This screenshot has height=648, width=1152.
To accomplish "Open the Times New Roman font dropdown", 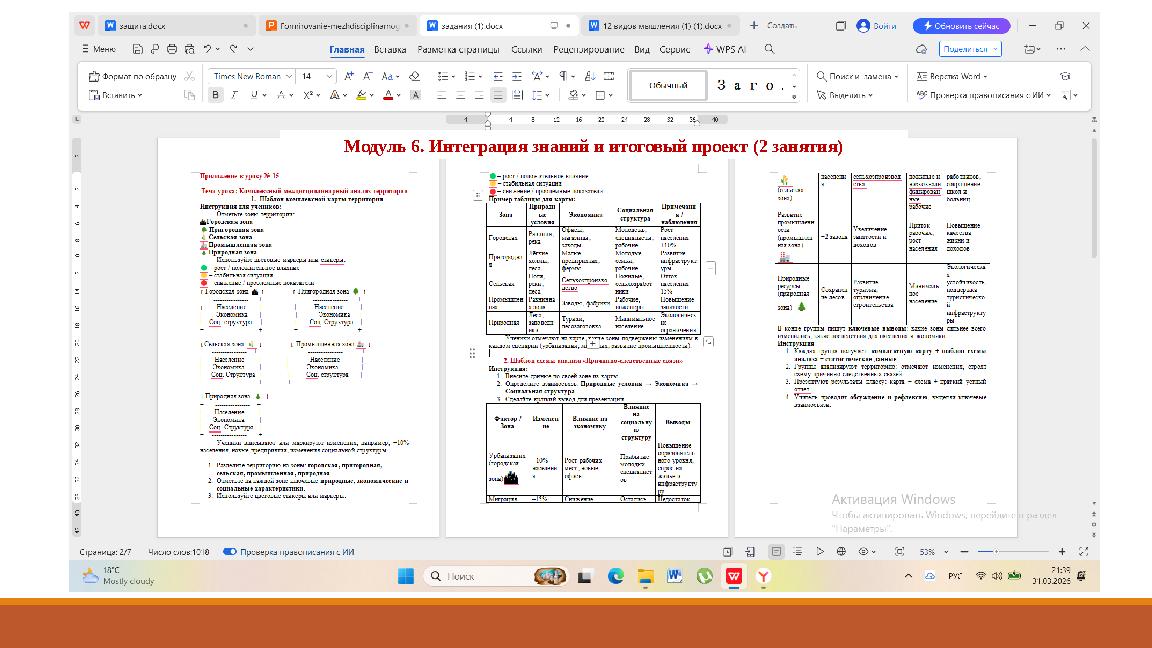I will click(x=289, y=76).
